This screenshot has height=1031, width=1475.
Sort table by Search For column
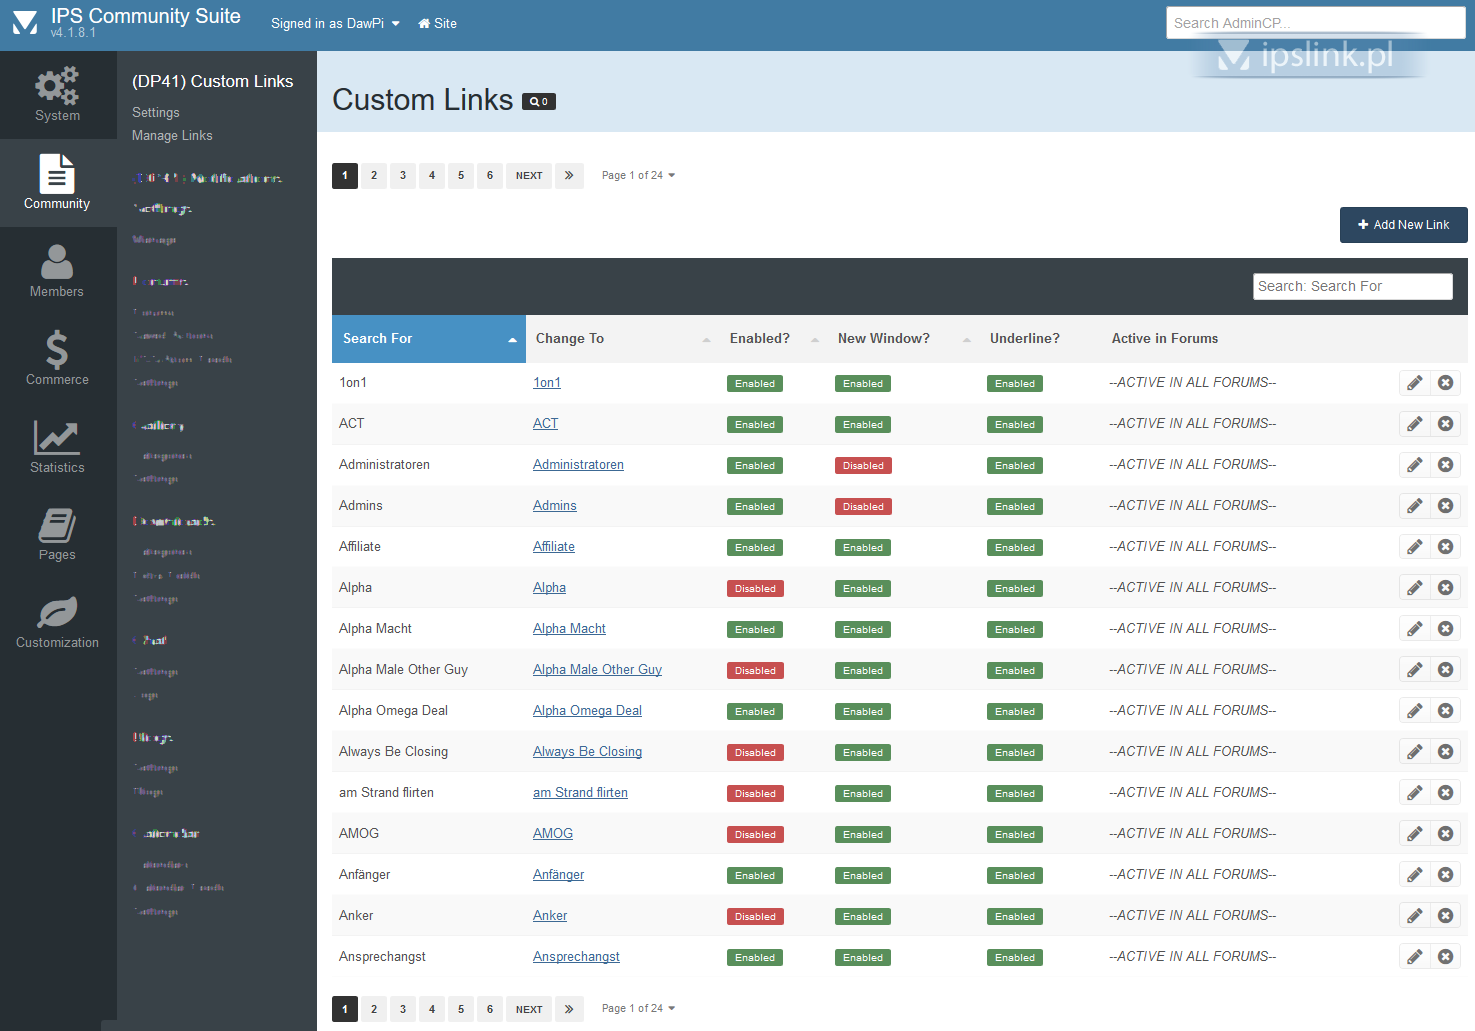[x=429, y=339]
